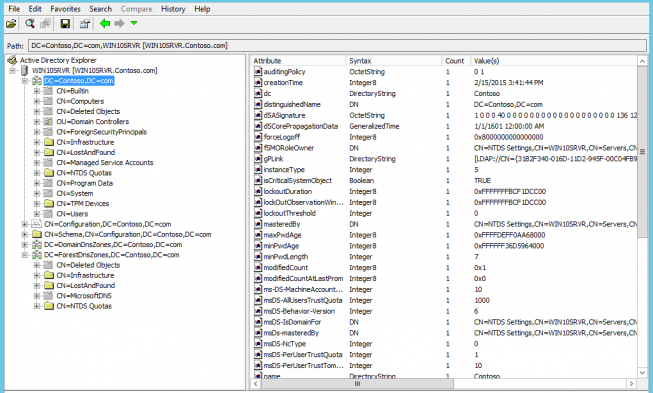The image size is (653, 393).
Task: Click the Save snapshot floppy icon
Action: [x=65, y=24]
